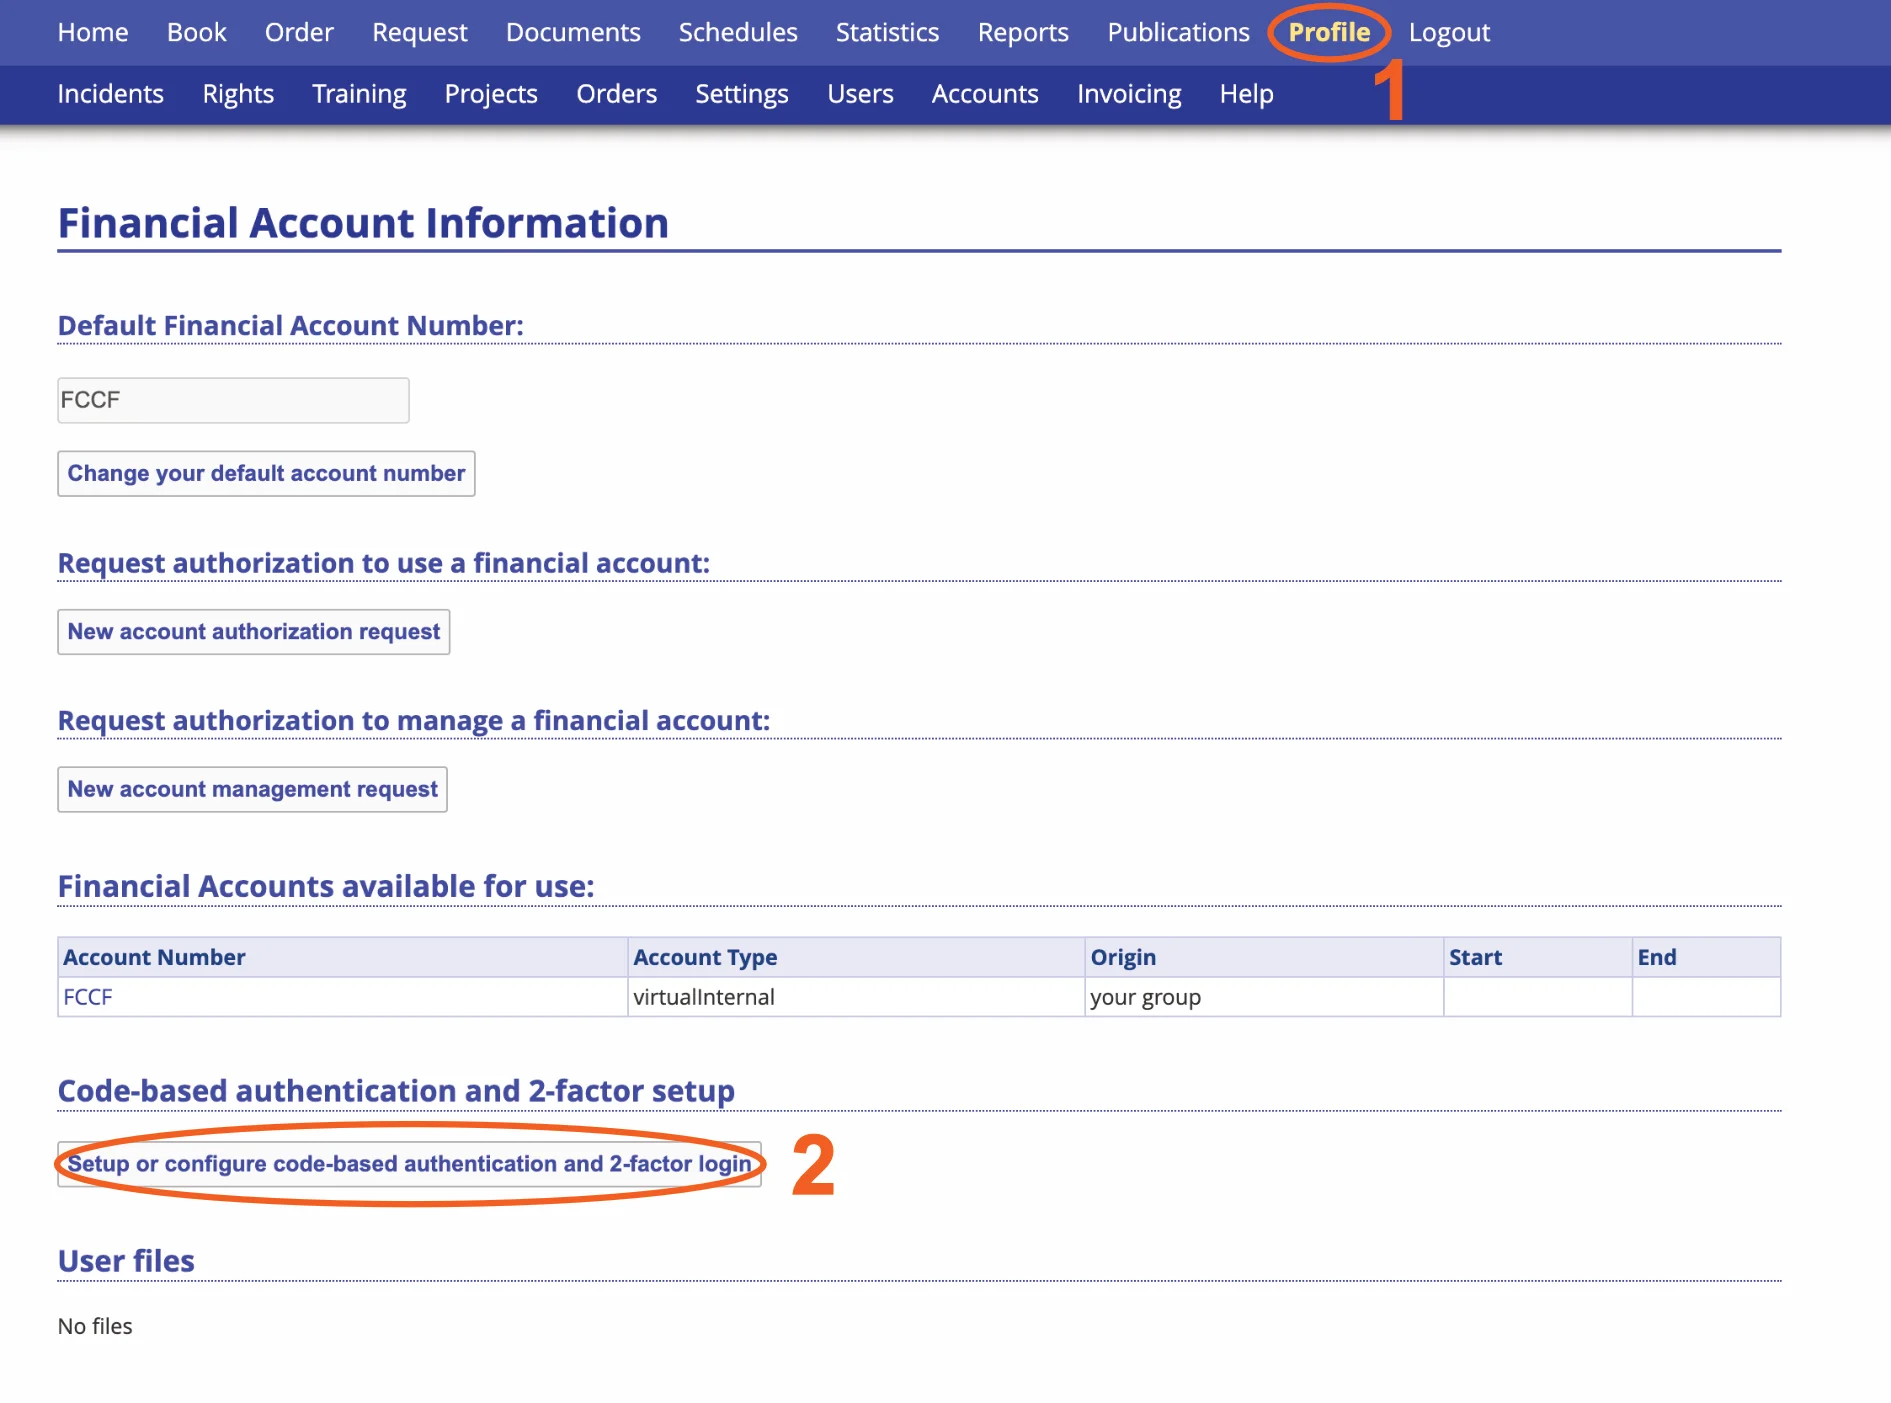Screen dimensions: 1891x1403
Task: Set up code-based authentication and 2-factor login
Action: 409,1164
